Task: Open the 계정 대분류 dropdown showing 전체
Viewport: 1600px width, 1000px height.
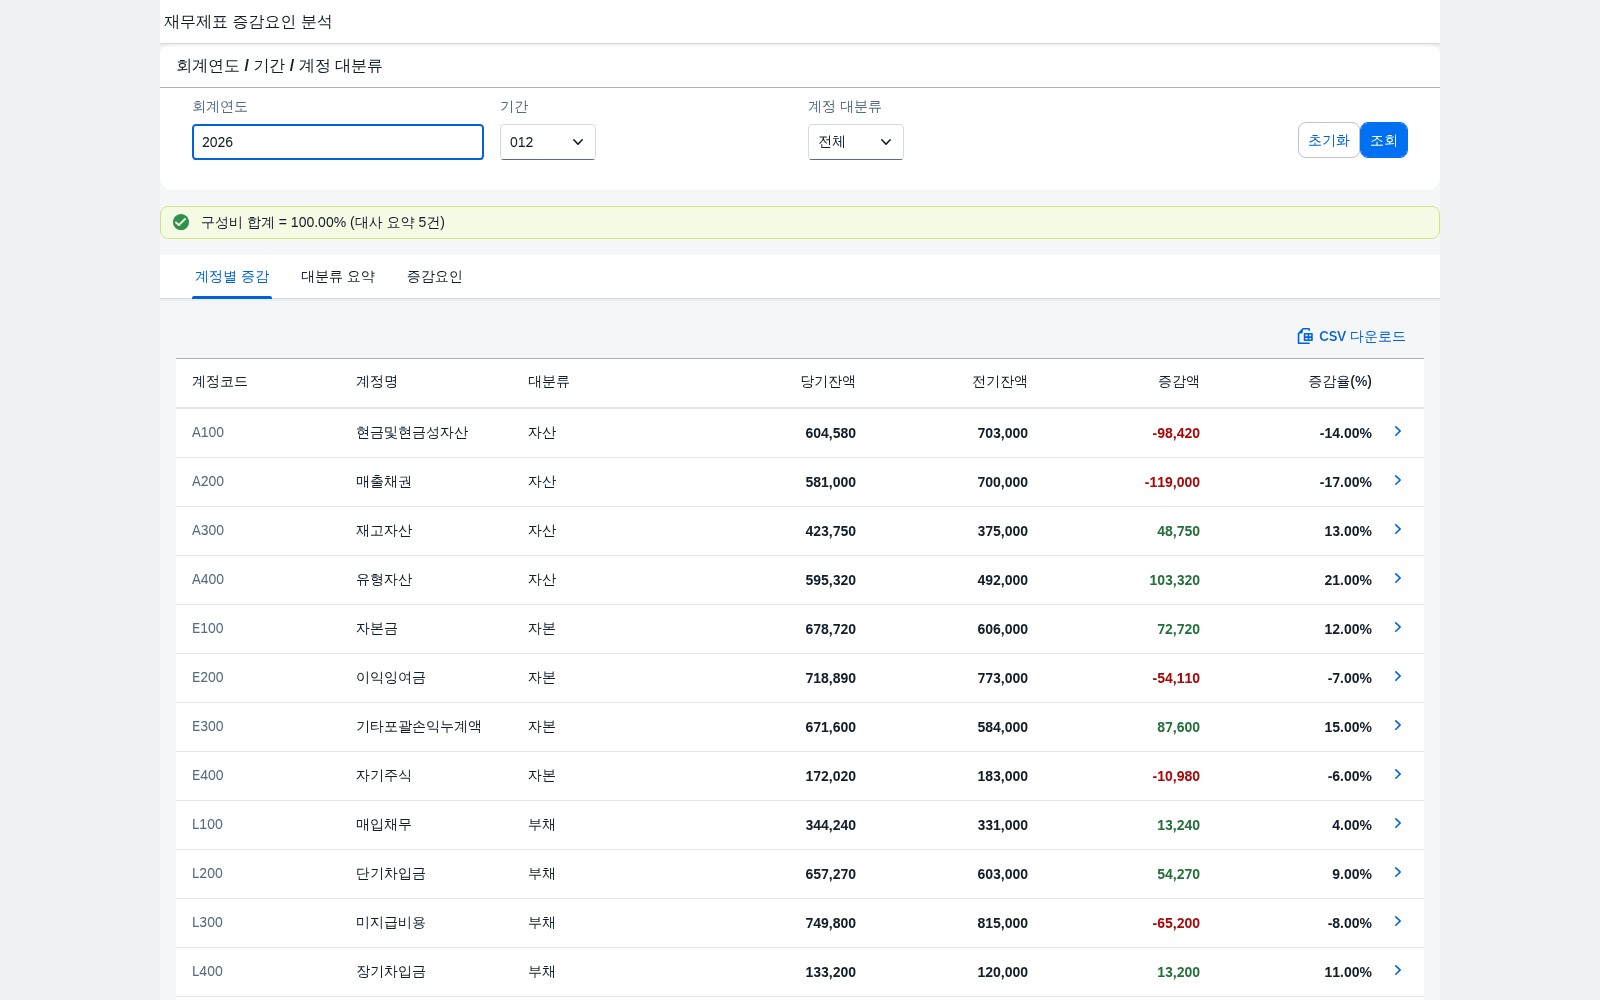Action: click(856, 142)
